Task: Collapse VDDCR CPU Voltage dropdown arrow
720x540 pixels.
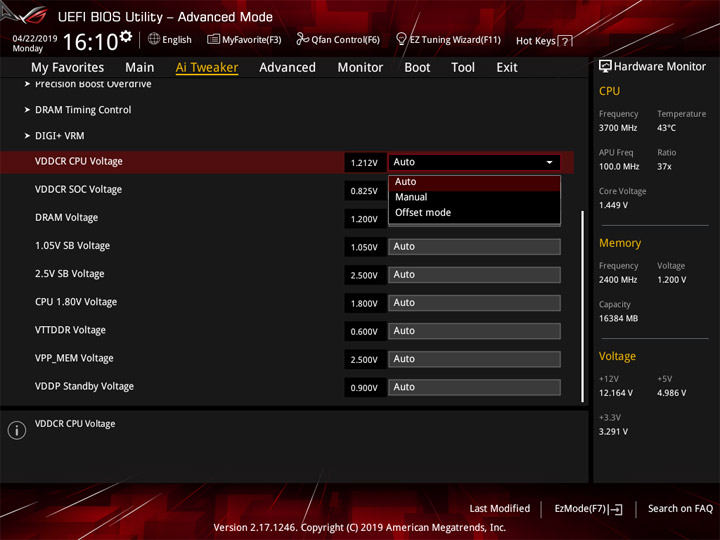Action: click(549, 162)
